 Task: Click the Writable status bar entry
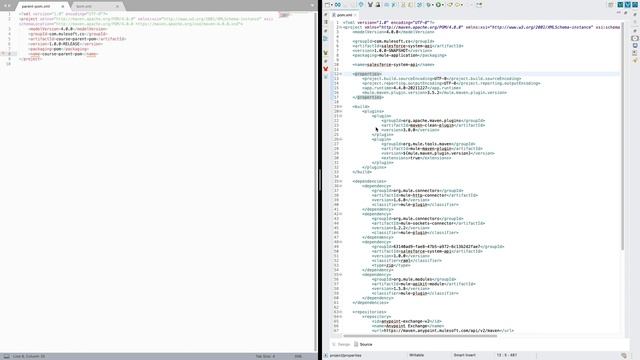pyautogui.click(x=417, y=356)
